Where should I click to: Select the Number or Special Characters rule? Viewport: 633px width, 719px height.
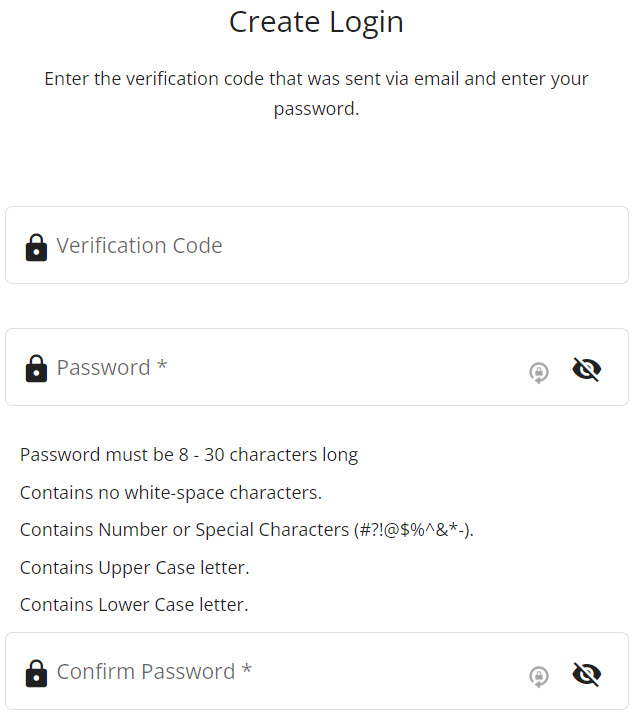(x=247, y=530)
